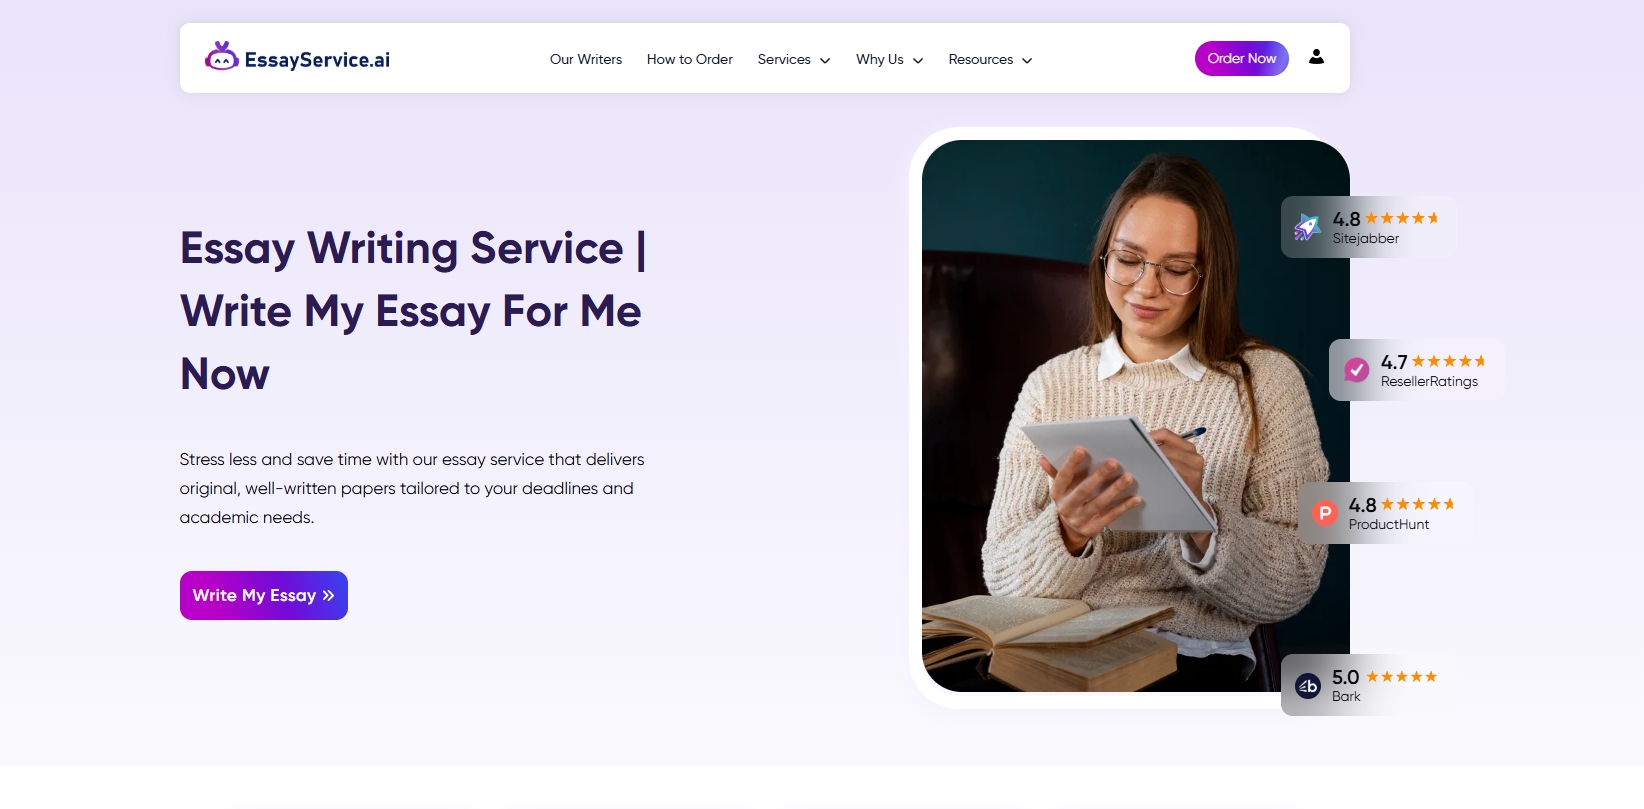Open the user account profile icon
The height and width of the screenshot is (809, 1644).
pos(1316,57)
